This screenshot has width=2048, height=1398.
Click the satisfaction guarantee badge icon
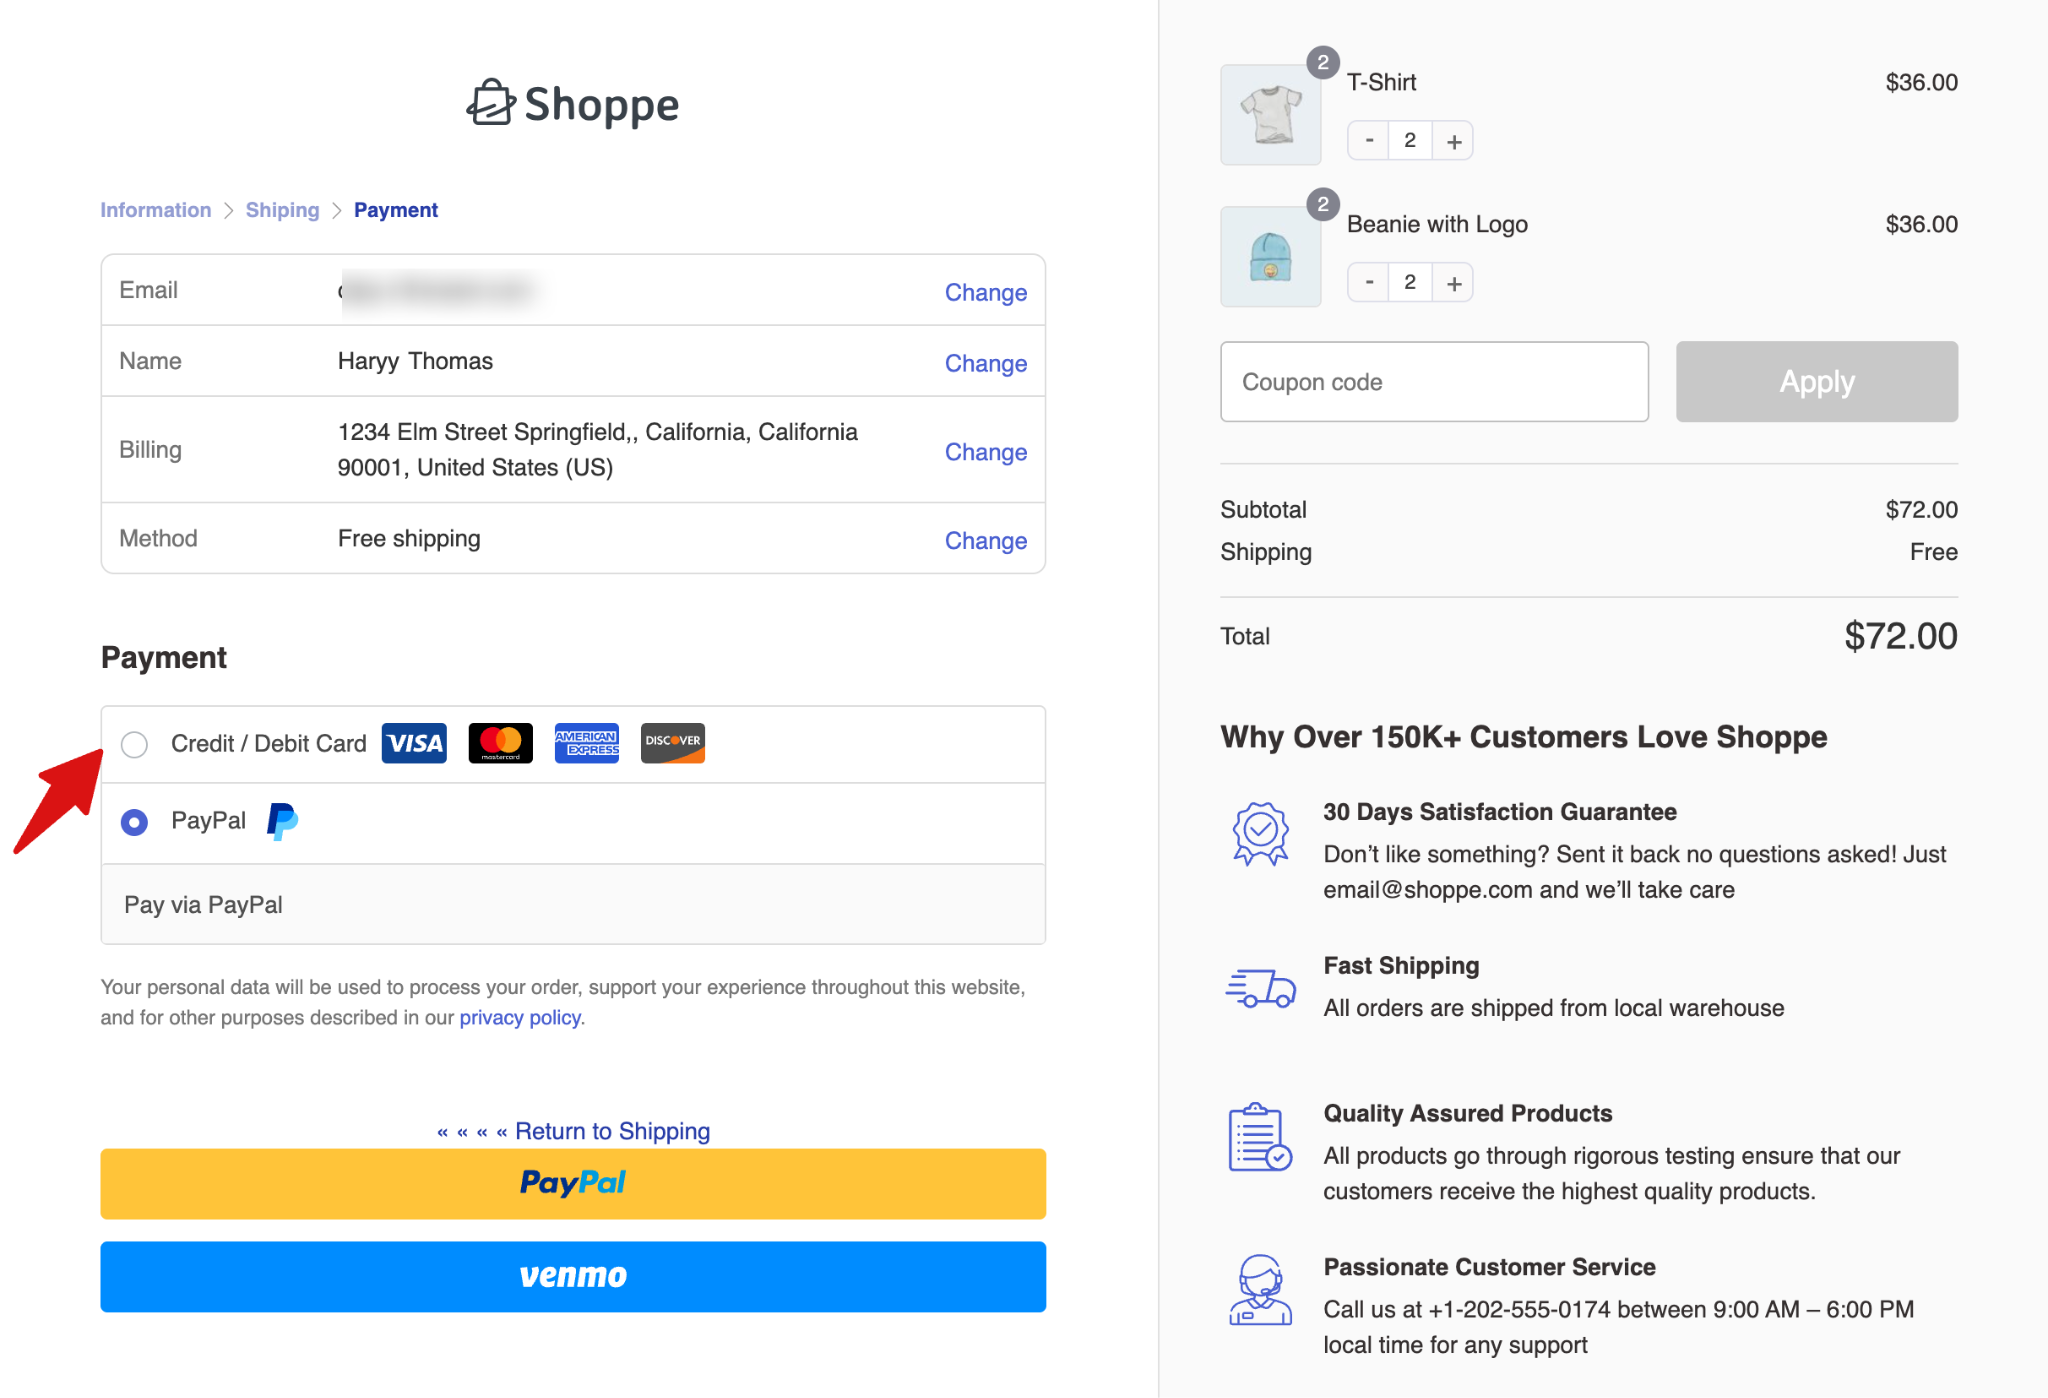[x=1260, y=833]
